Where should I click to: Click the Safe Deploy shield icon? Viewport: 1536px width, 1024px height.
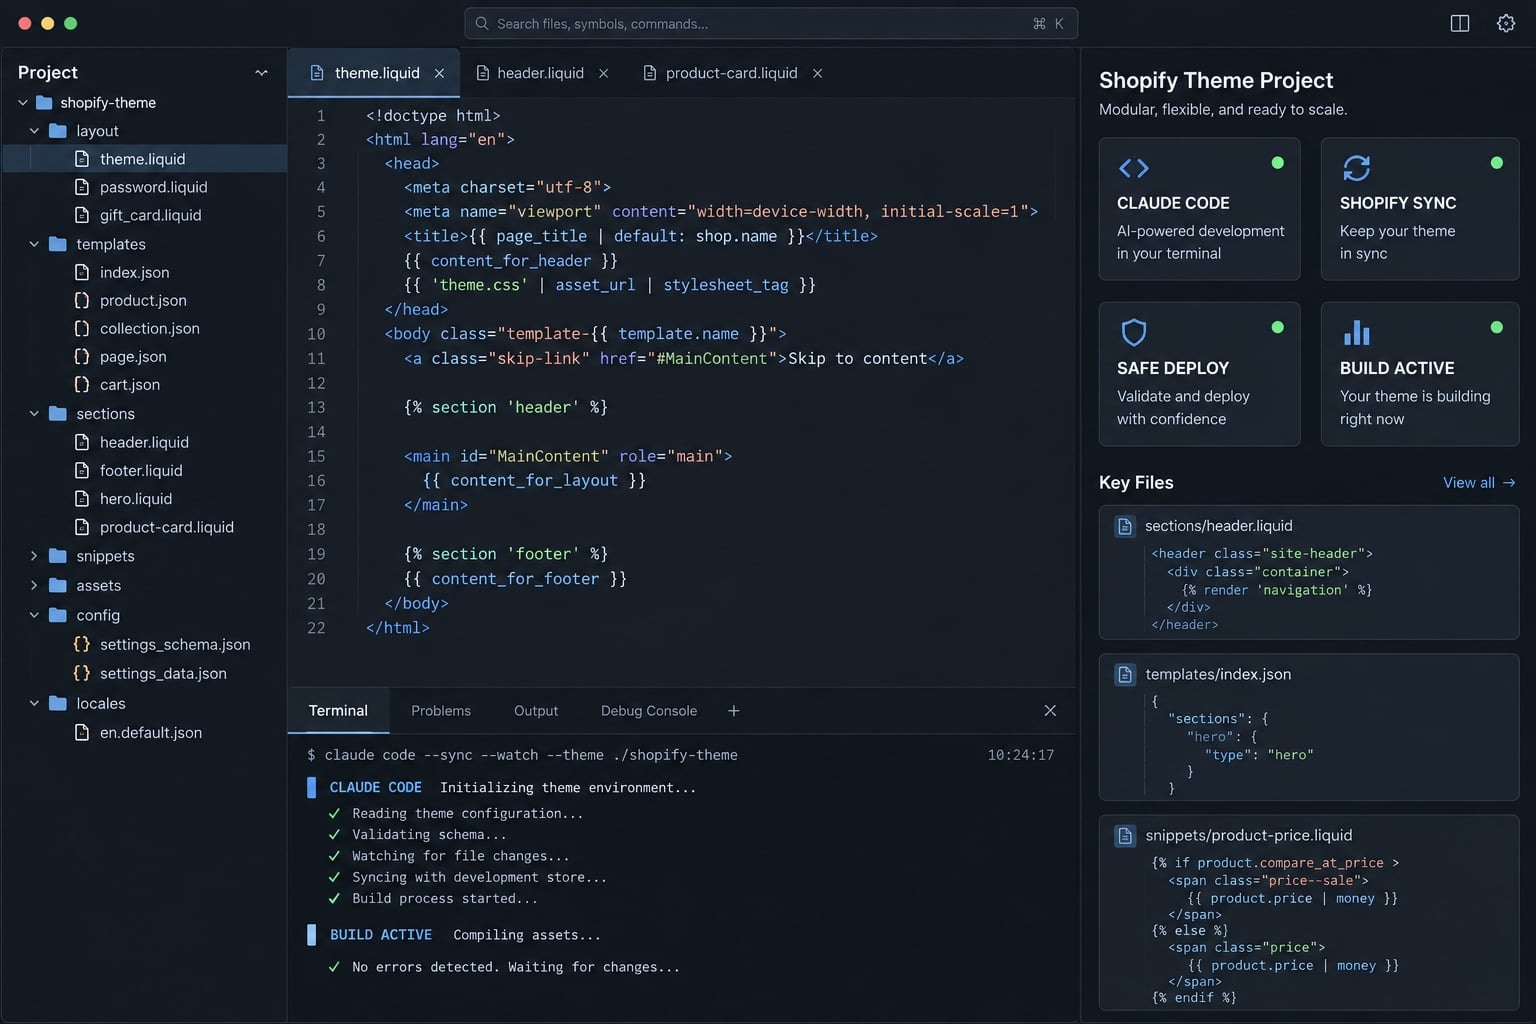pos(1133,332)
